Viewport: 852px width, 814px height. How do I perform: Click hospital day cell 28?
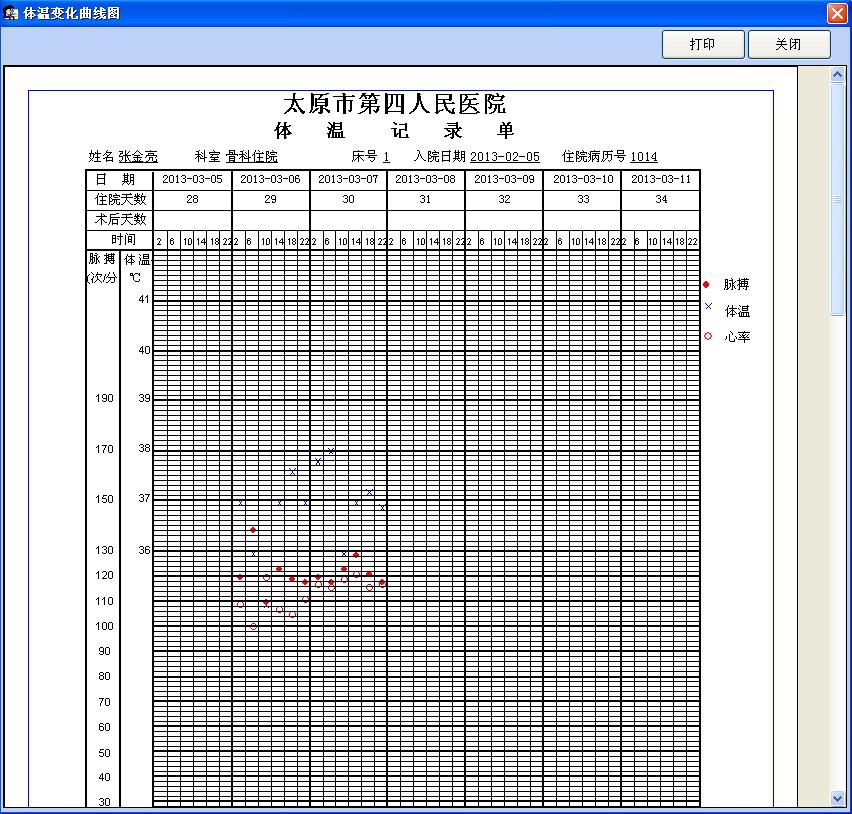192,200
